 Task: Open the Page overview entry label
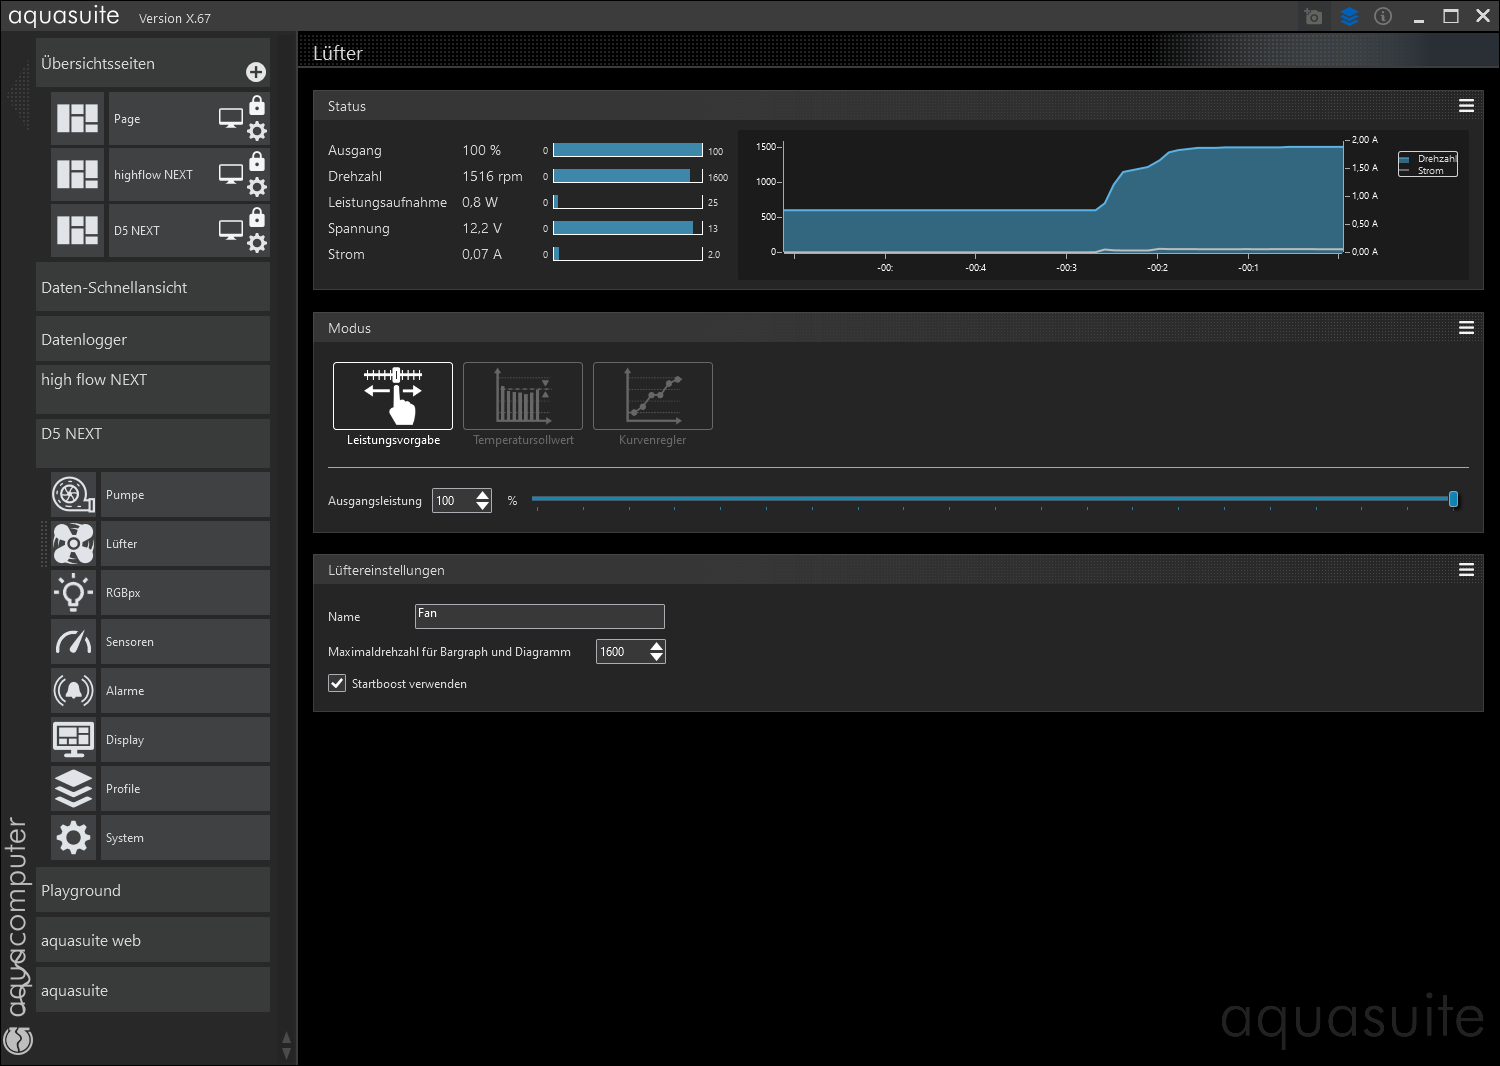127,119
